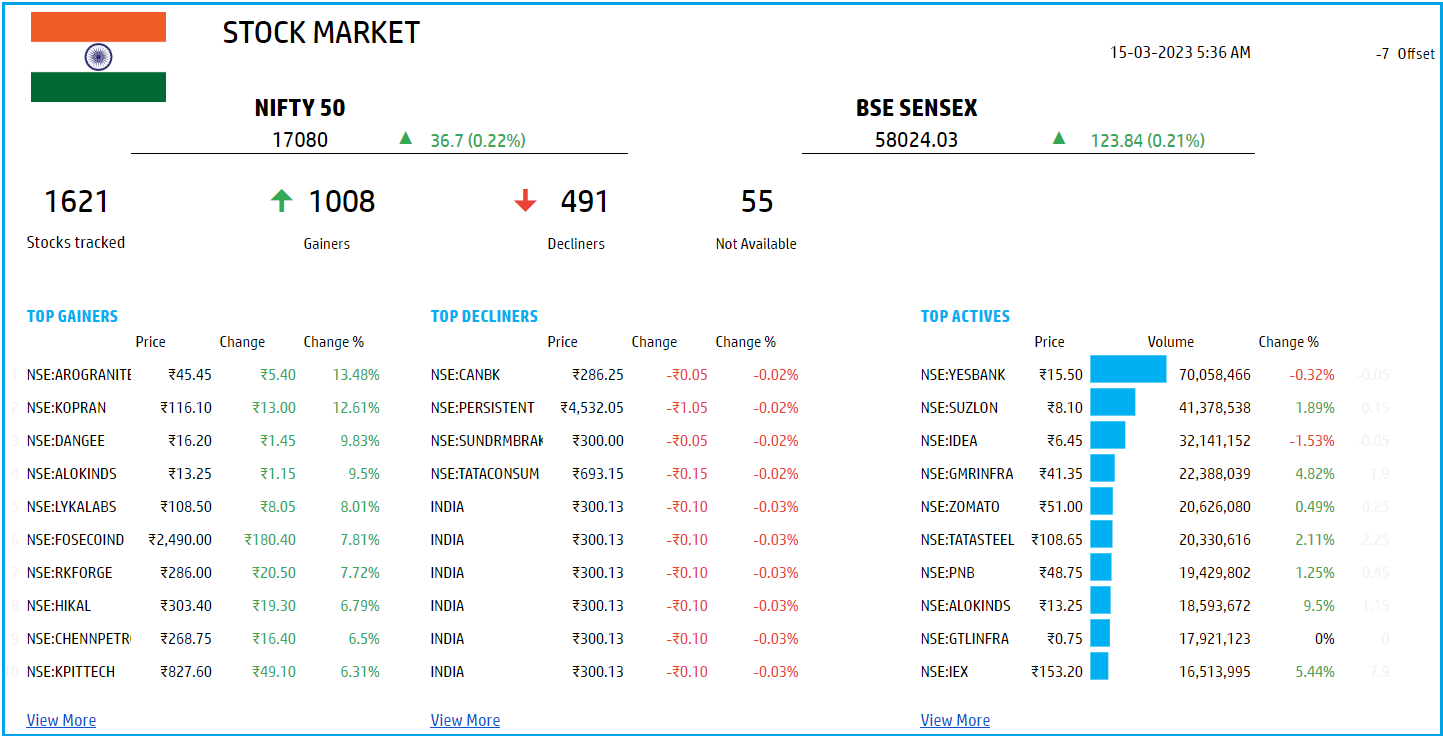Select the NSE:TATASTEEL volume bar
1443x736 pixels.
(1101, 534)
